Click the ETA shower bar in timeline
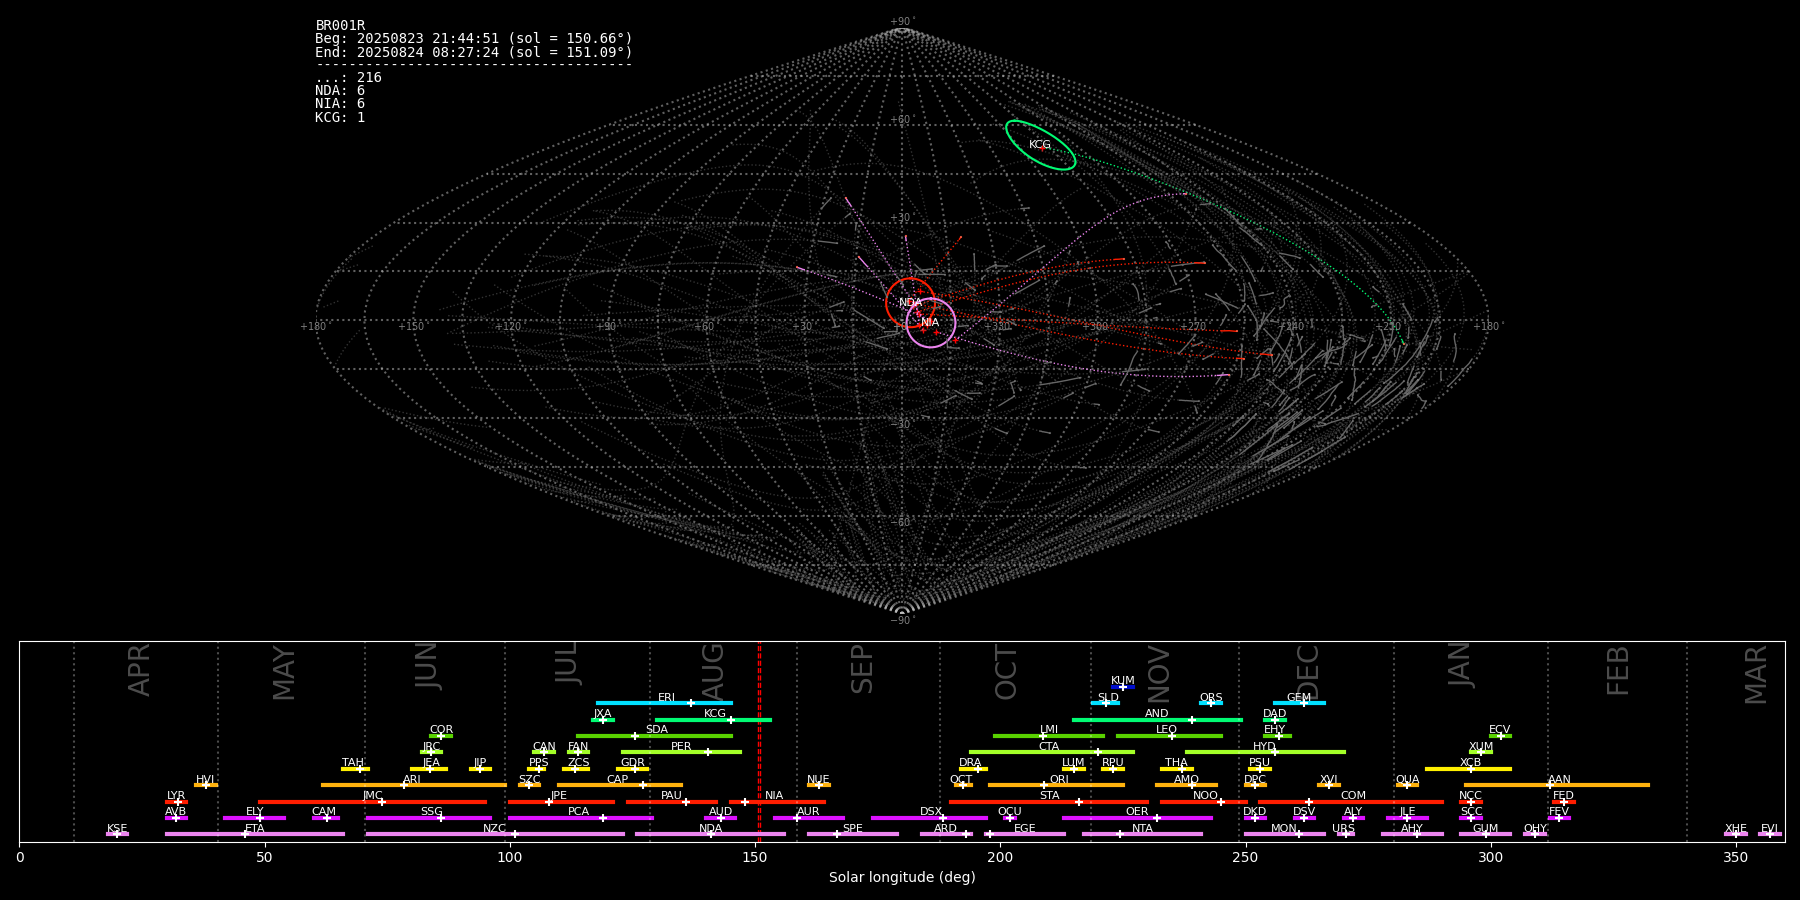The width and height of the screenshot is (1800, 900). click(x=255, y=834)
